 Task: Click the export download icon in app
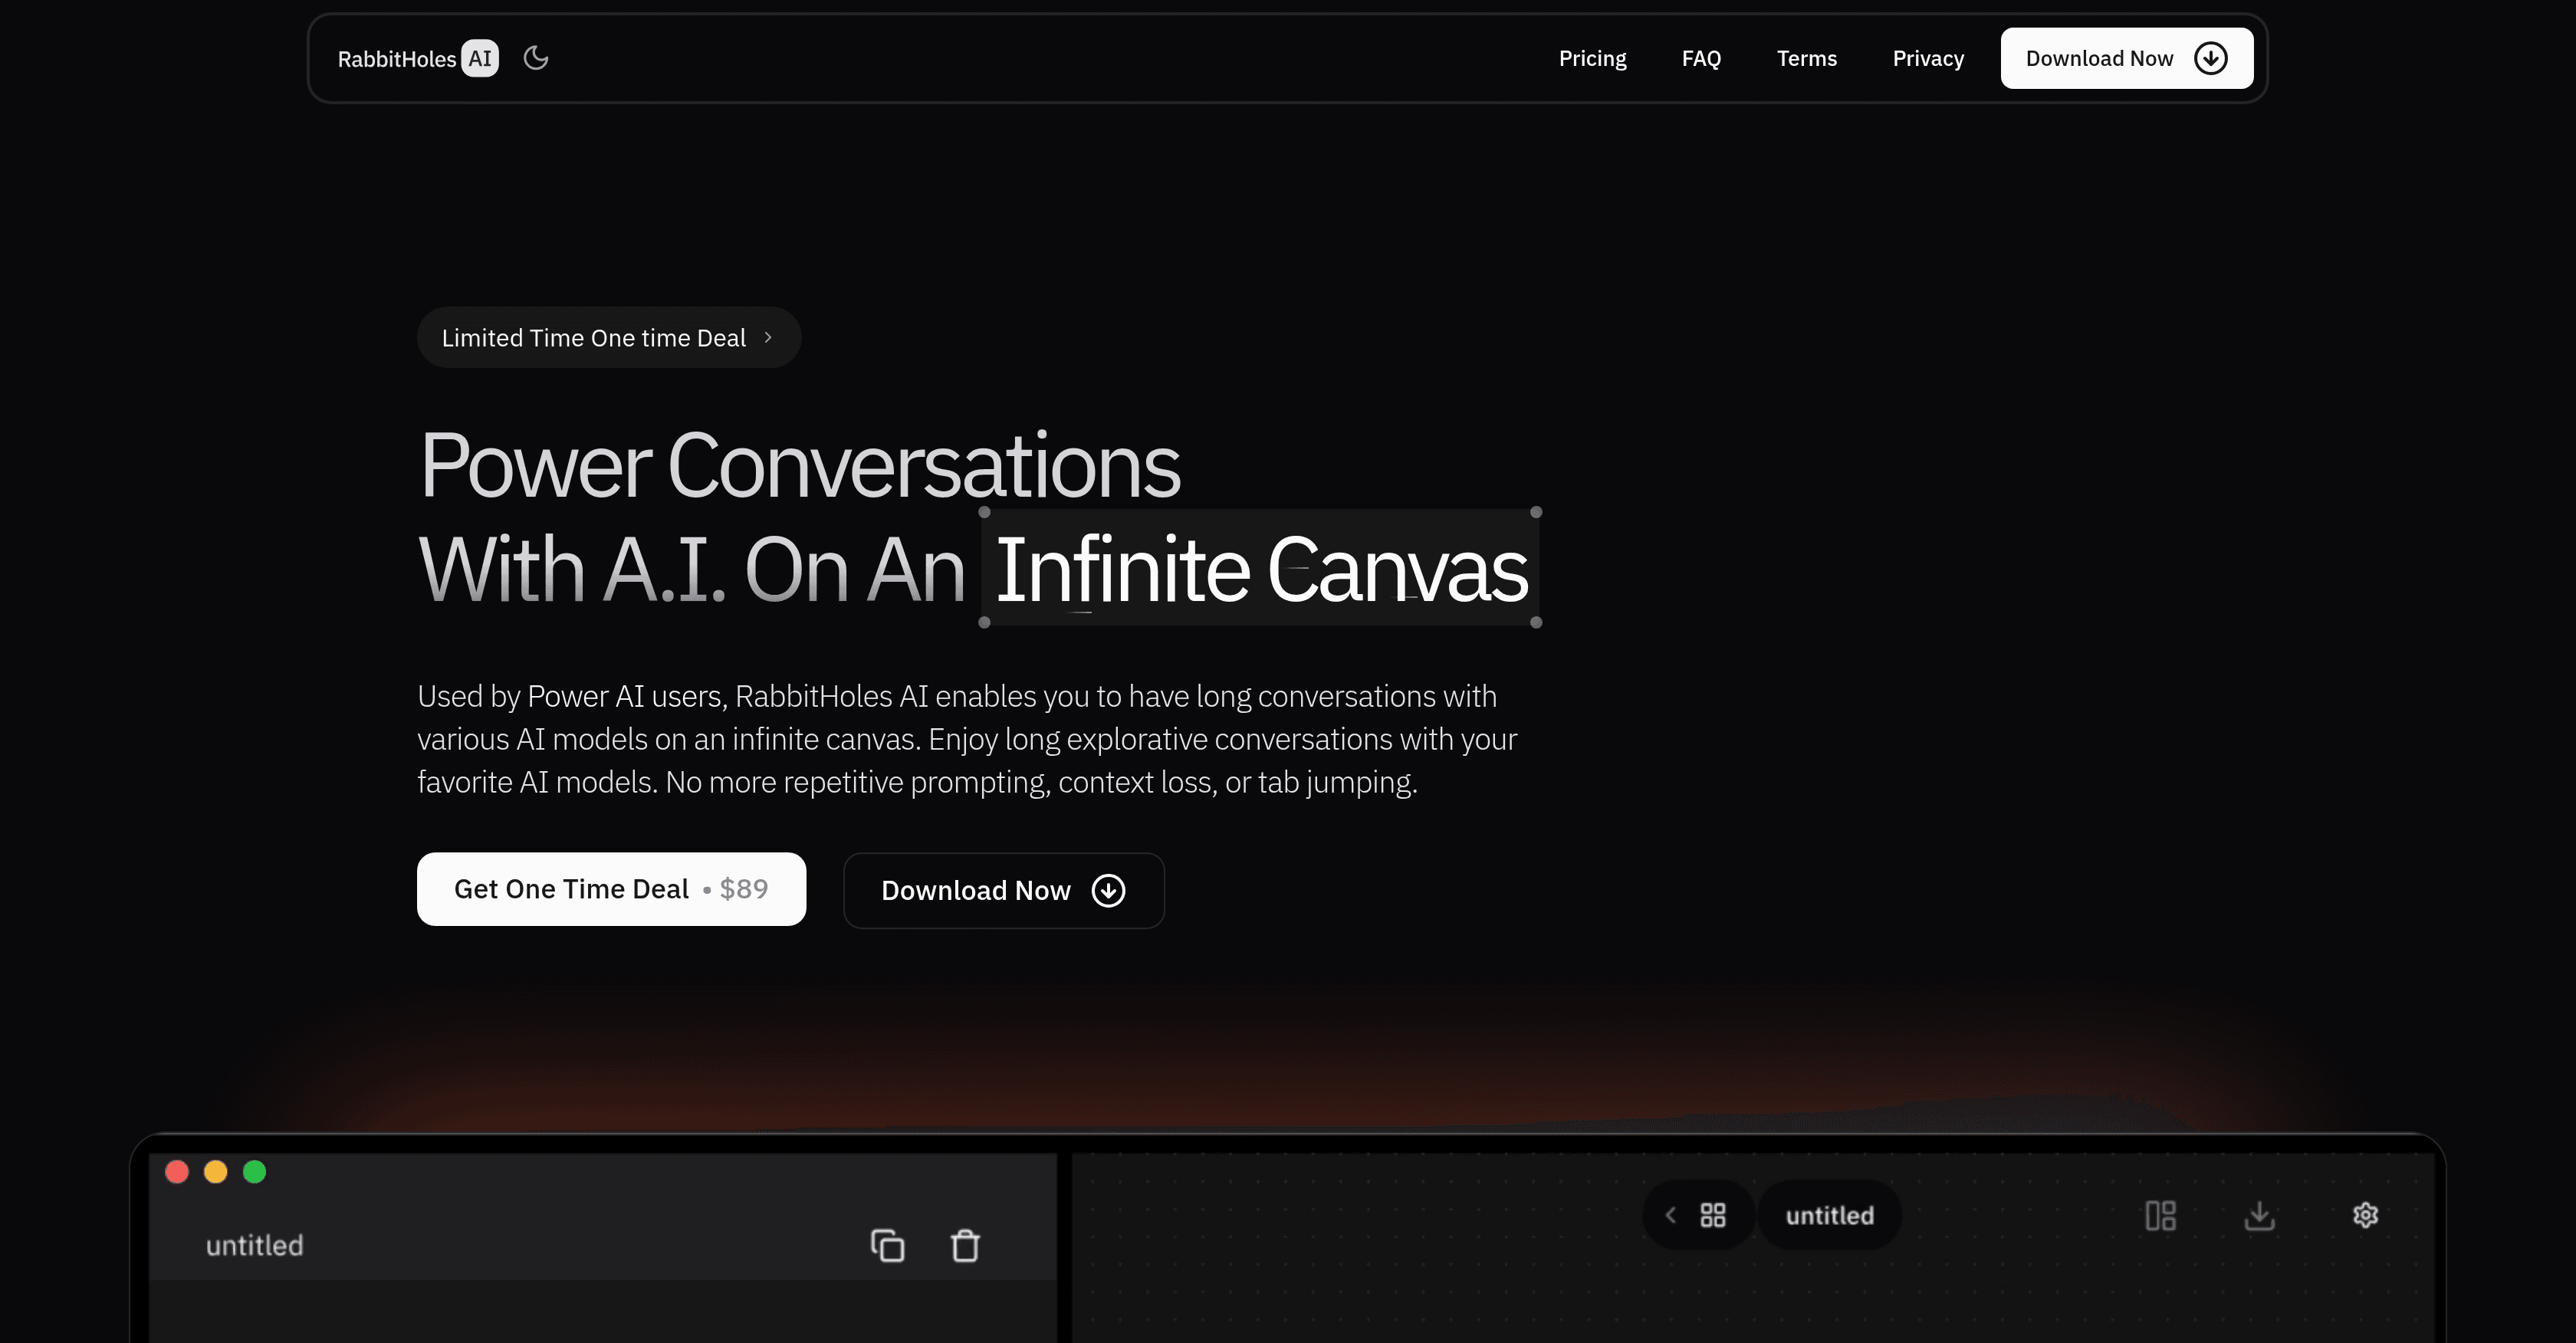tap(2259, 1215)
